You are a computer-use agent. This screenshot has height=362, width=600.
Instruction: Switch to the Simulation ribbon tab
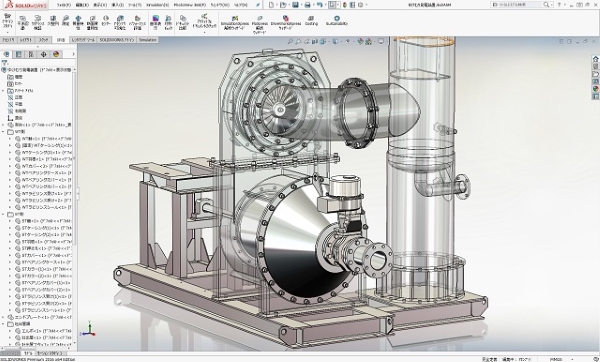point(148,40)
